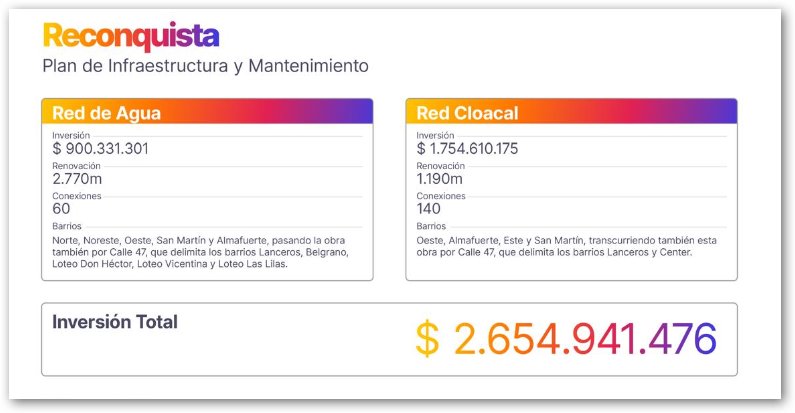
Task: Click the Inversión label in Red de Agua
Action: point(71,135)
